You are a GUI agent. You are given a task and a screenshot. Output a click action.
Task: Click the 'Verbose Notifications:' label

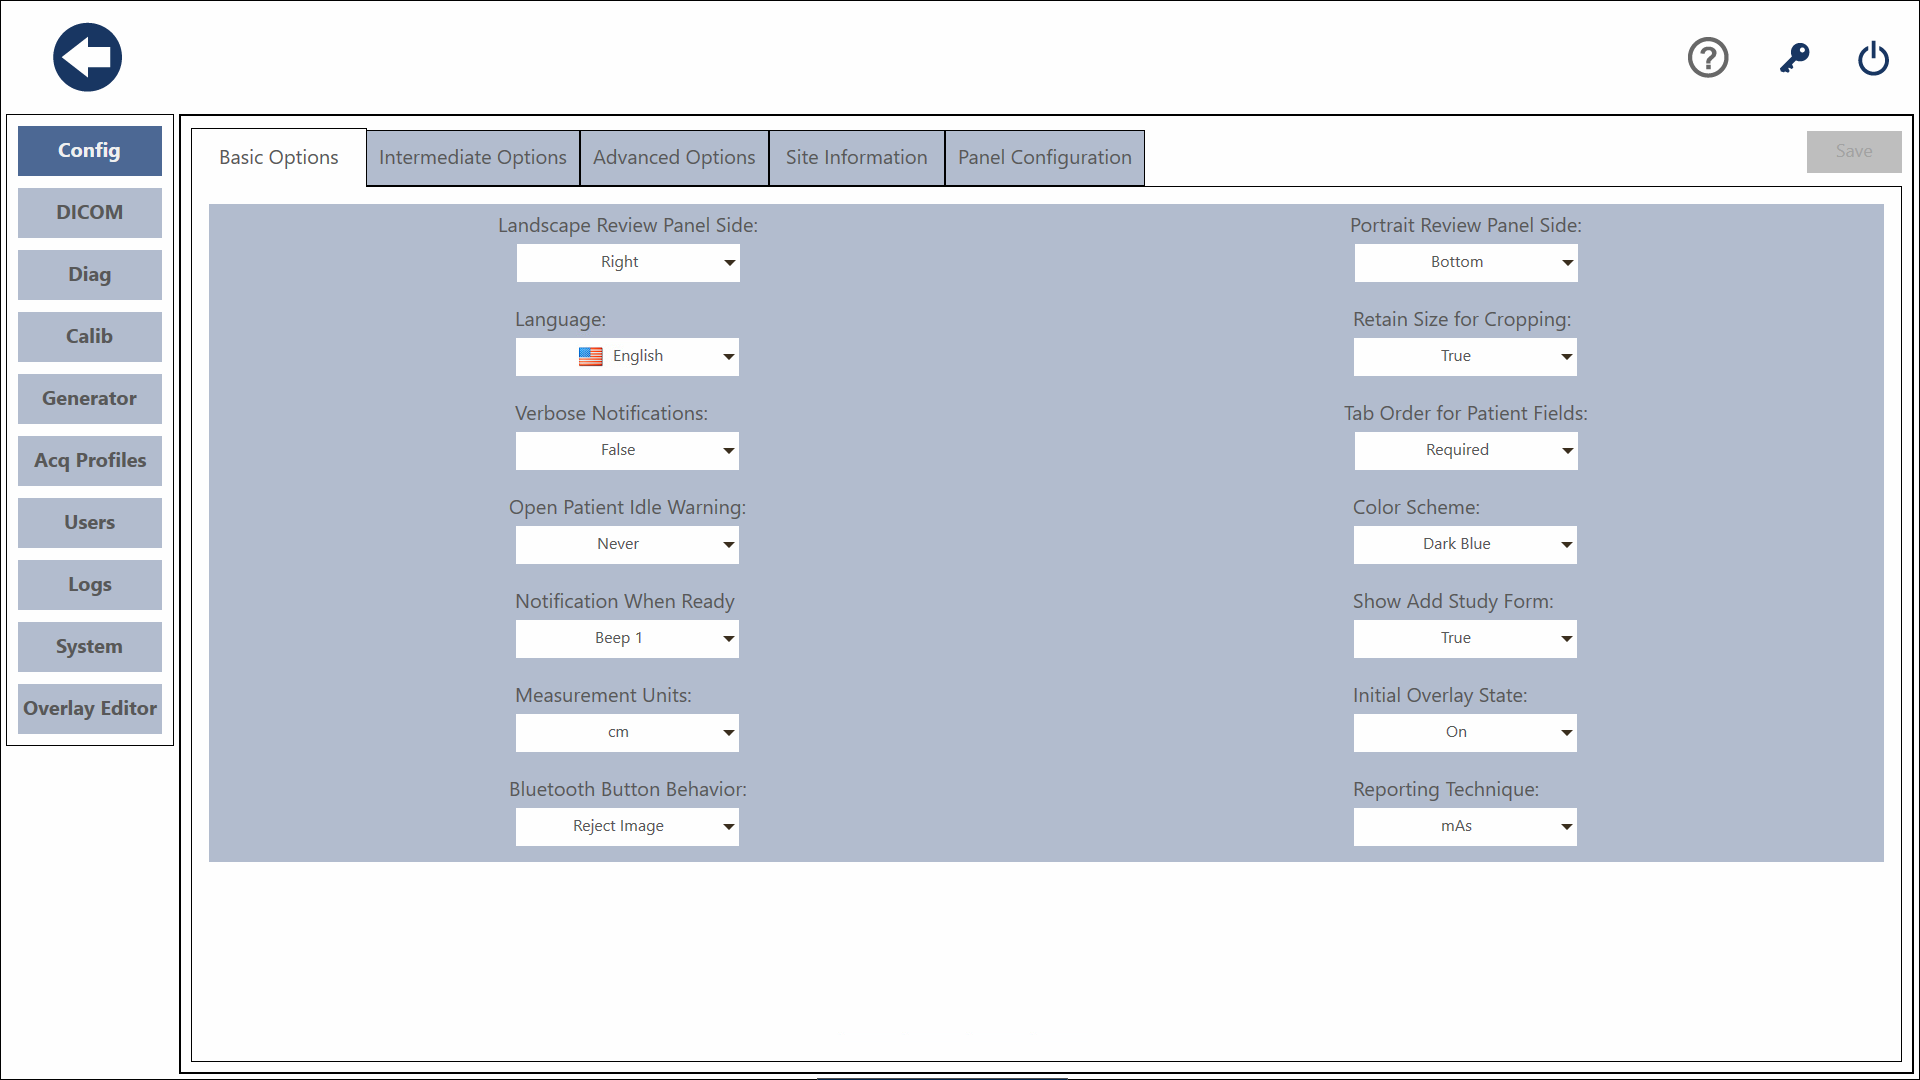pos(611,414)
